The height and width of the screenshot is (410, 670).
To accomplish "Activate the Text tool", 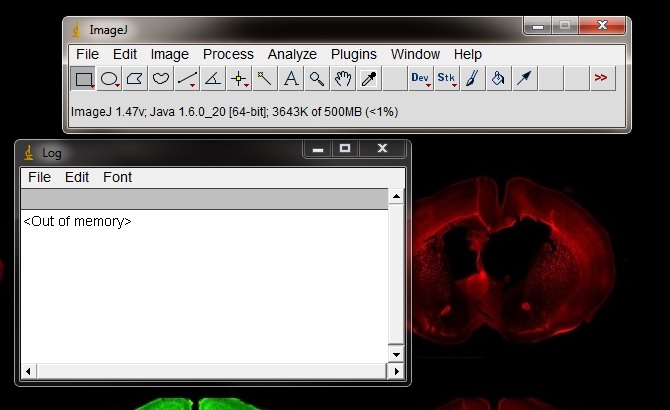I will [291, 79].
